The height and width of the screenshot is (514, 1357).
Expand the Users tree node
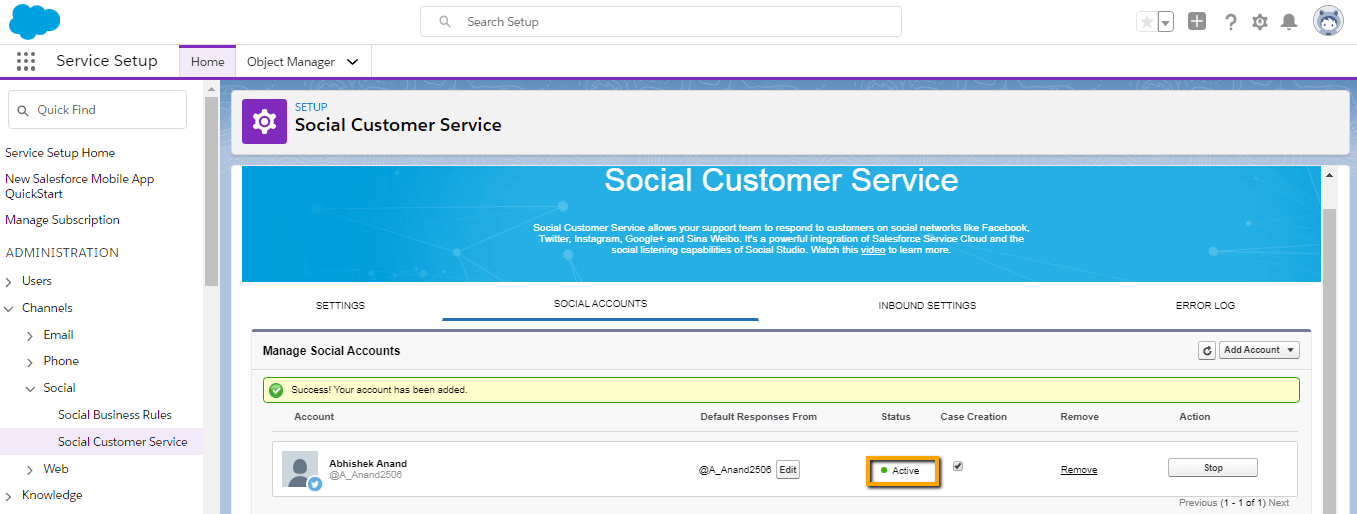[x=9, y=282]
